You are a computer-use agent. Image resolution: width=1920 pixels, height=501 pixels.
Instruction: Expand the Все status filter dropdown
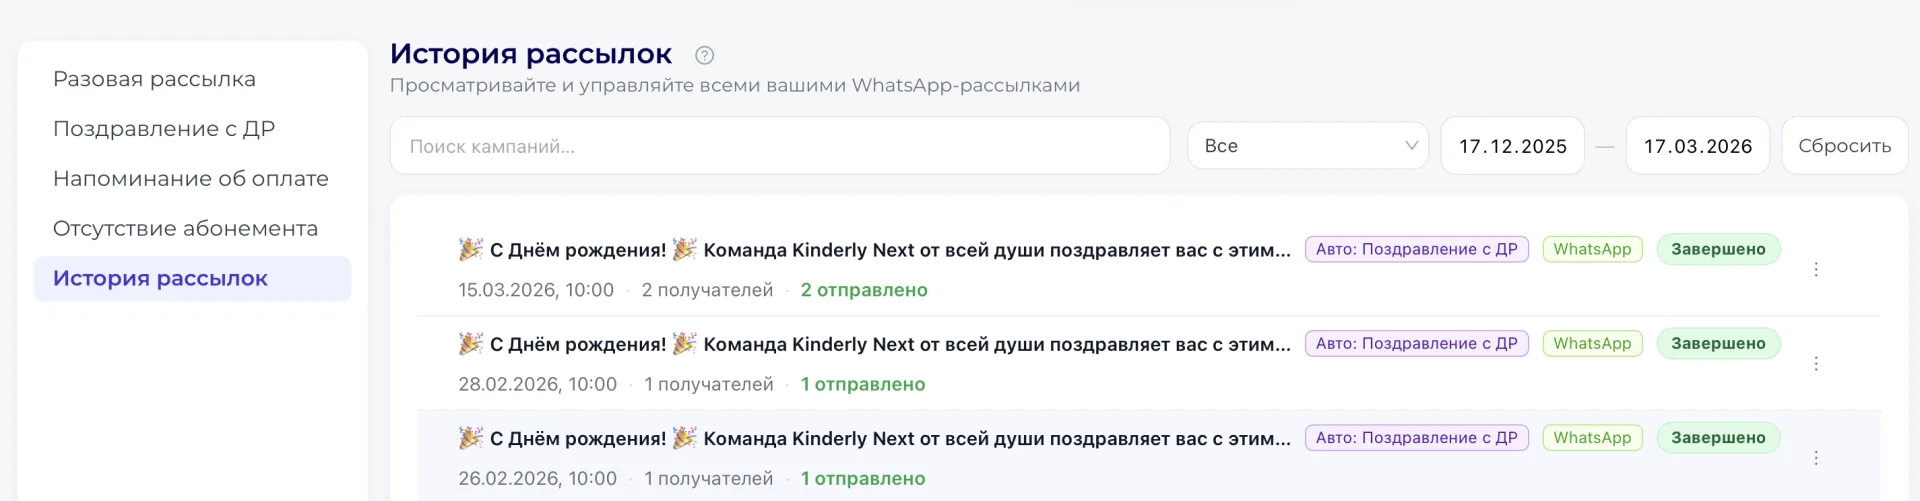pyautogui.click(x=1307, y=146)
